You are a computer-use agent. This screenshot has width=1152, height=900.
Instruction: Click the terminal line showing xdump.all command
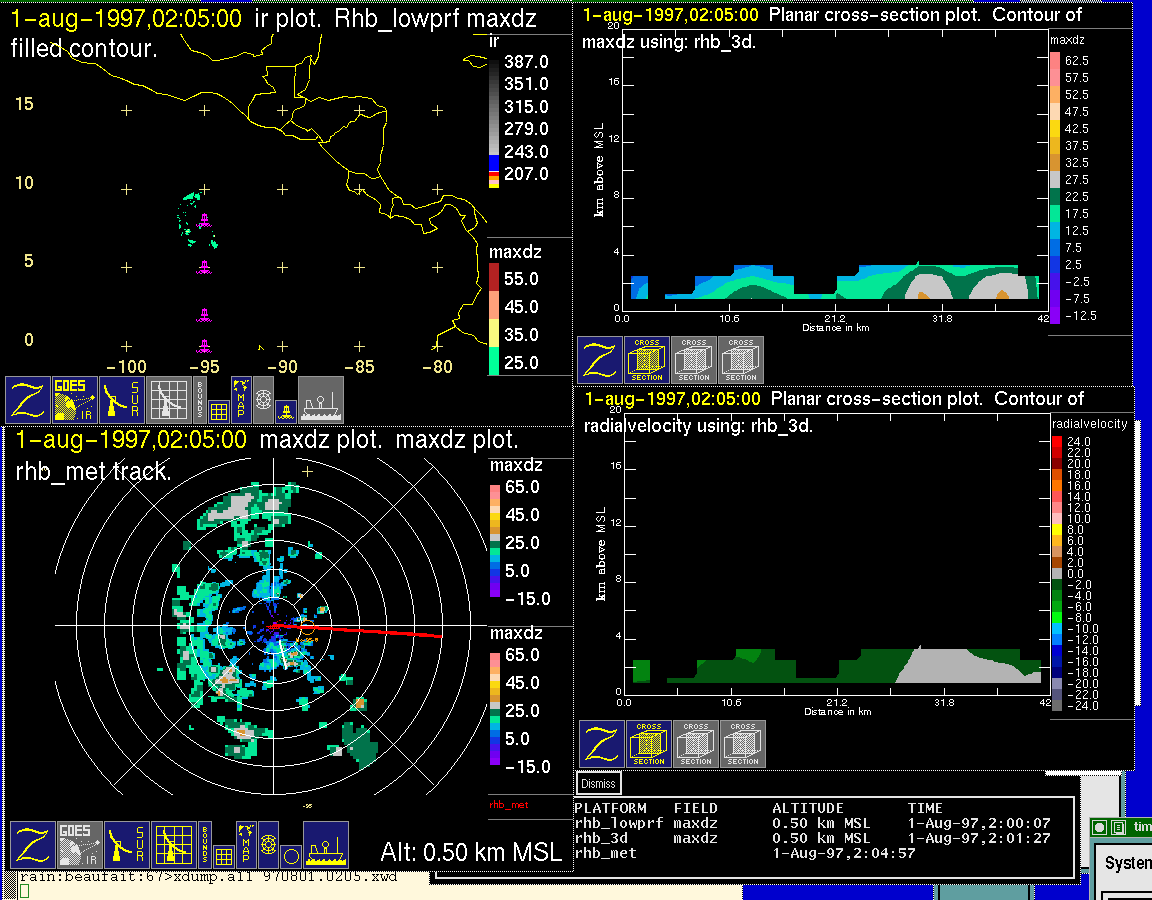point(208,877)
